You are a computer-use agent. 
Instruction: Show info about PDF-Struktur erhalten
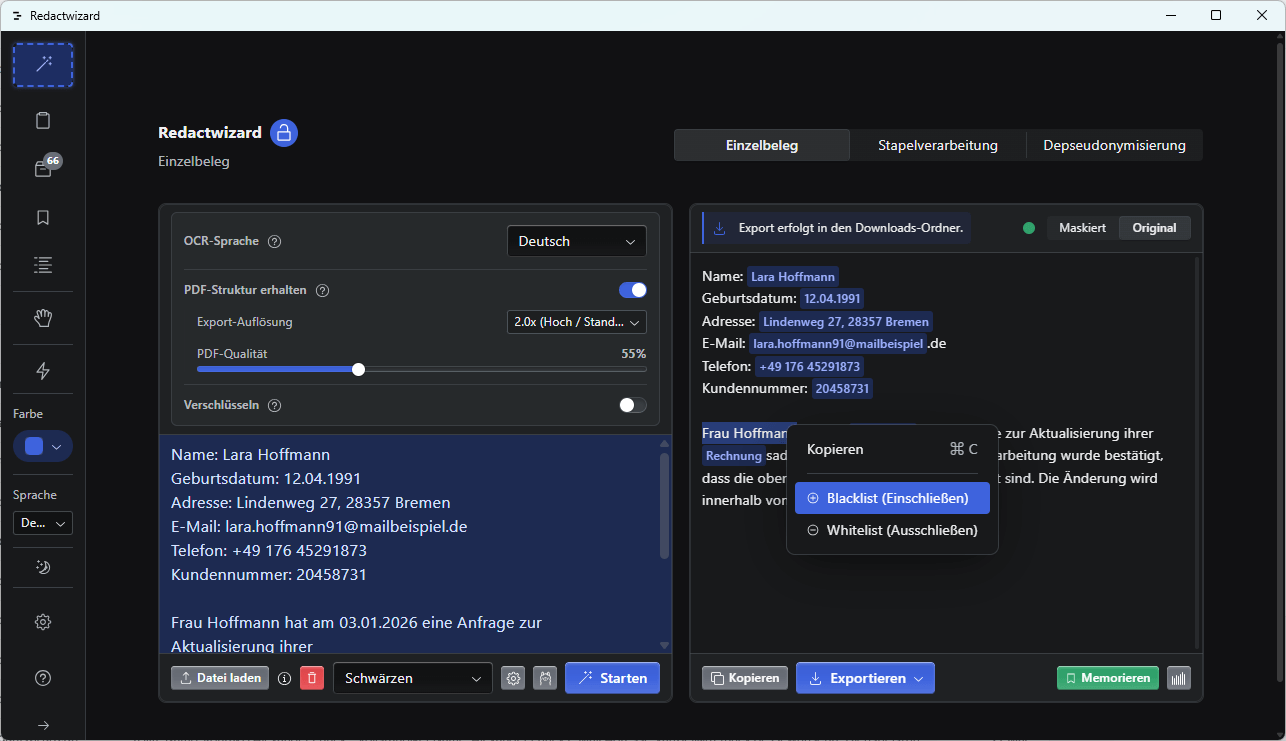(x=323, y=291)
